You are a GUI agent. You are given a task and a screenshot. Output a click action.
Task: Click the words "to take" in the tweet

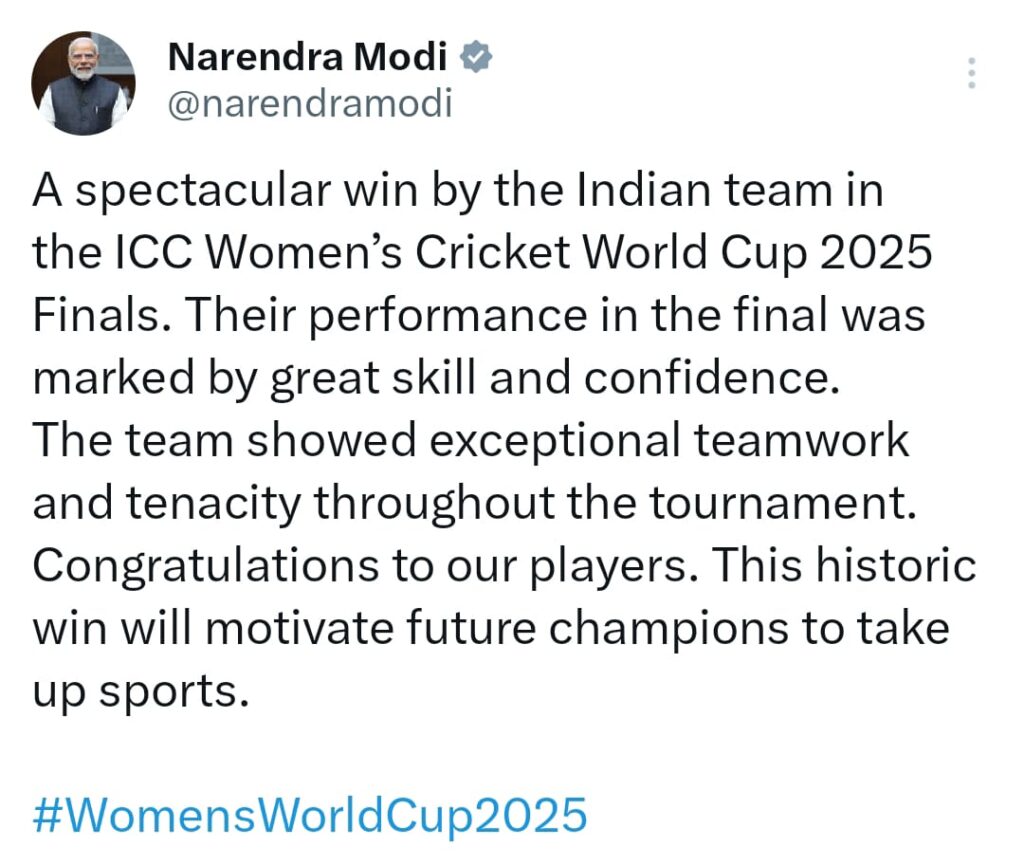tap(883, 630)
